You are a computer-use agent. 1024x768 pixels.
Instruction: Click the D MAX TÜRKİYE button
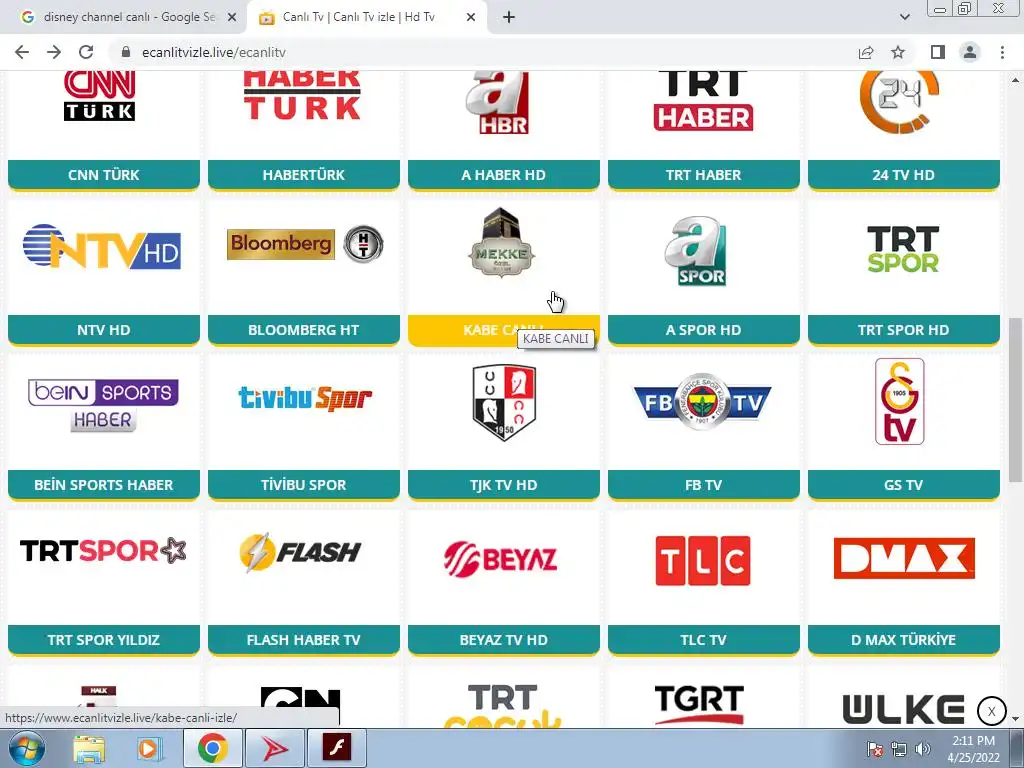pyautogui.click(x=904, y=639)
